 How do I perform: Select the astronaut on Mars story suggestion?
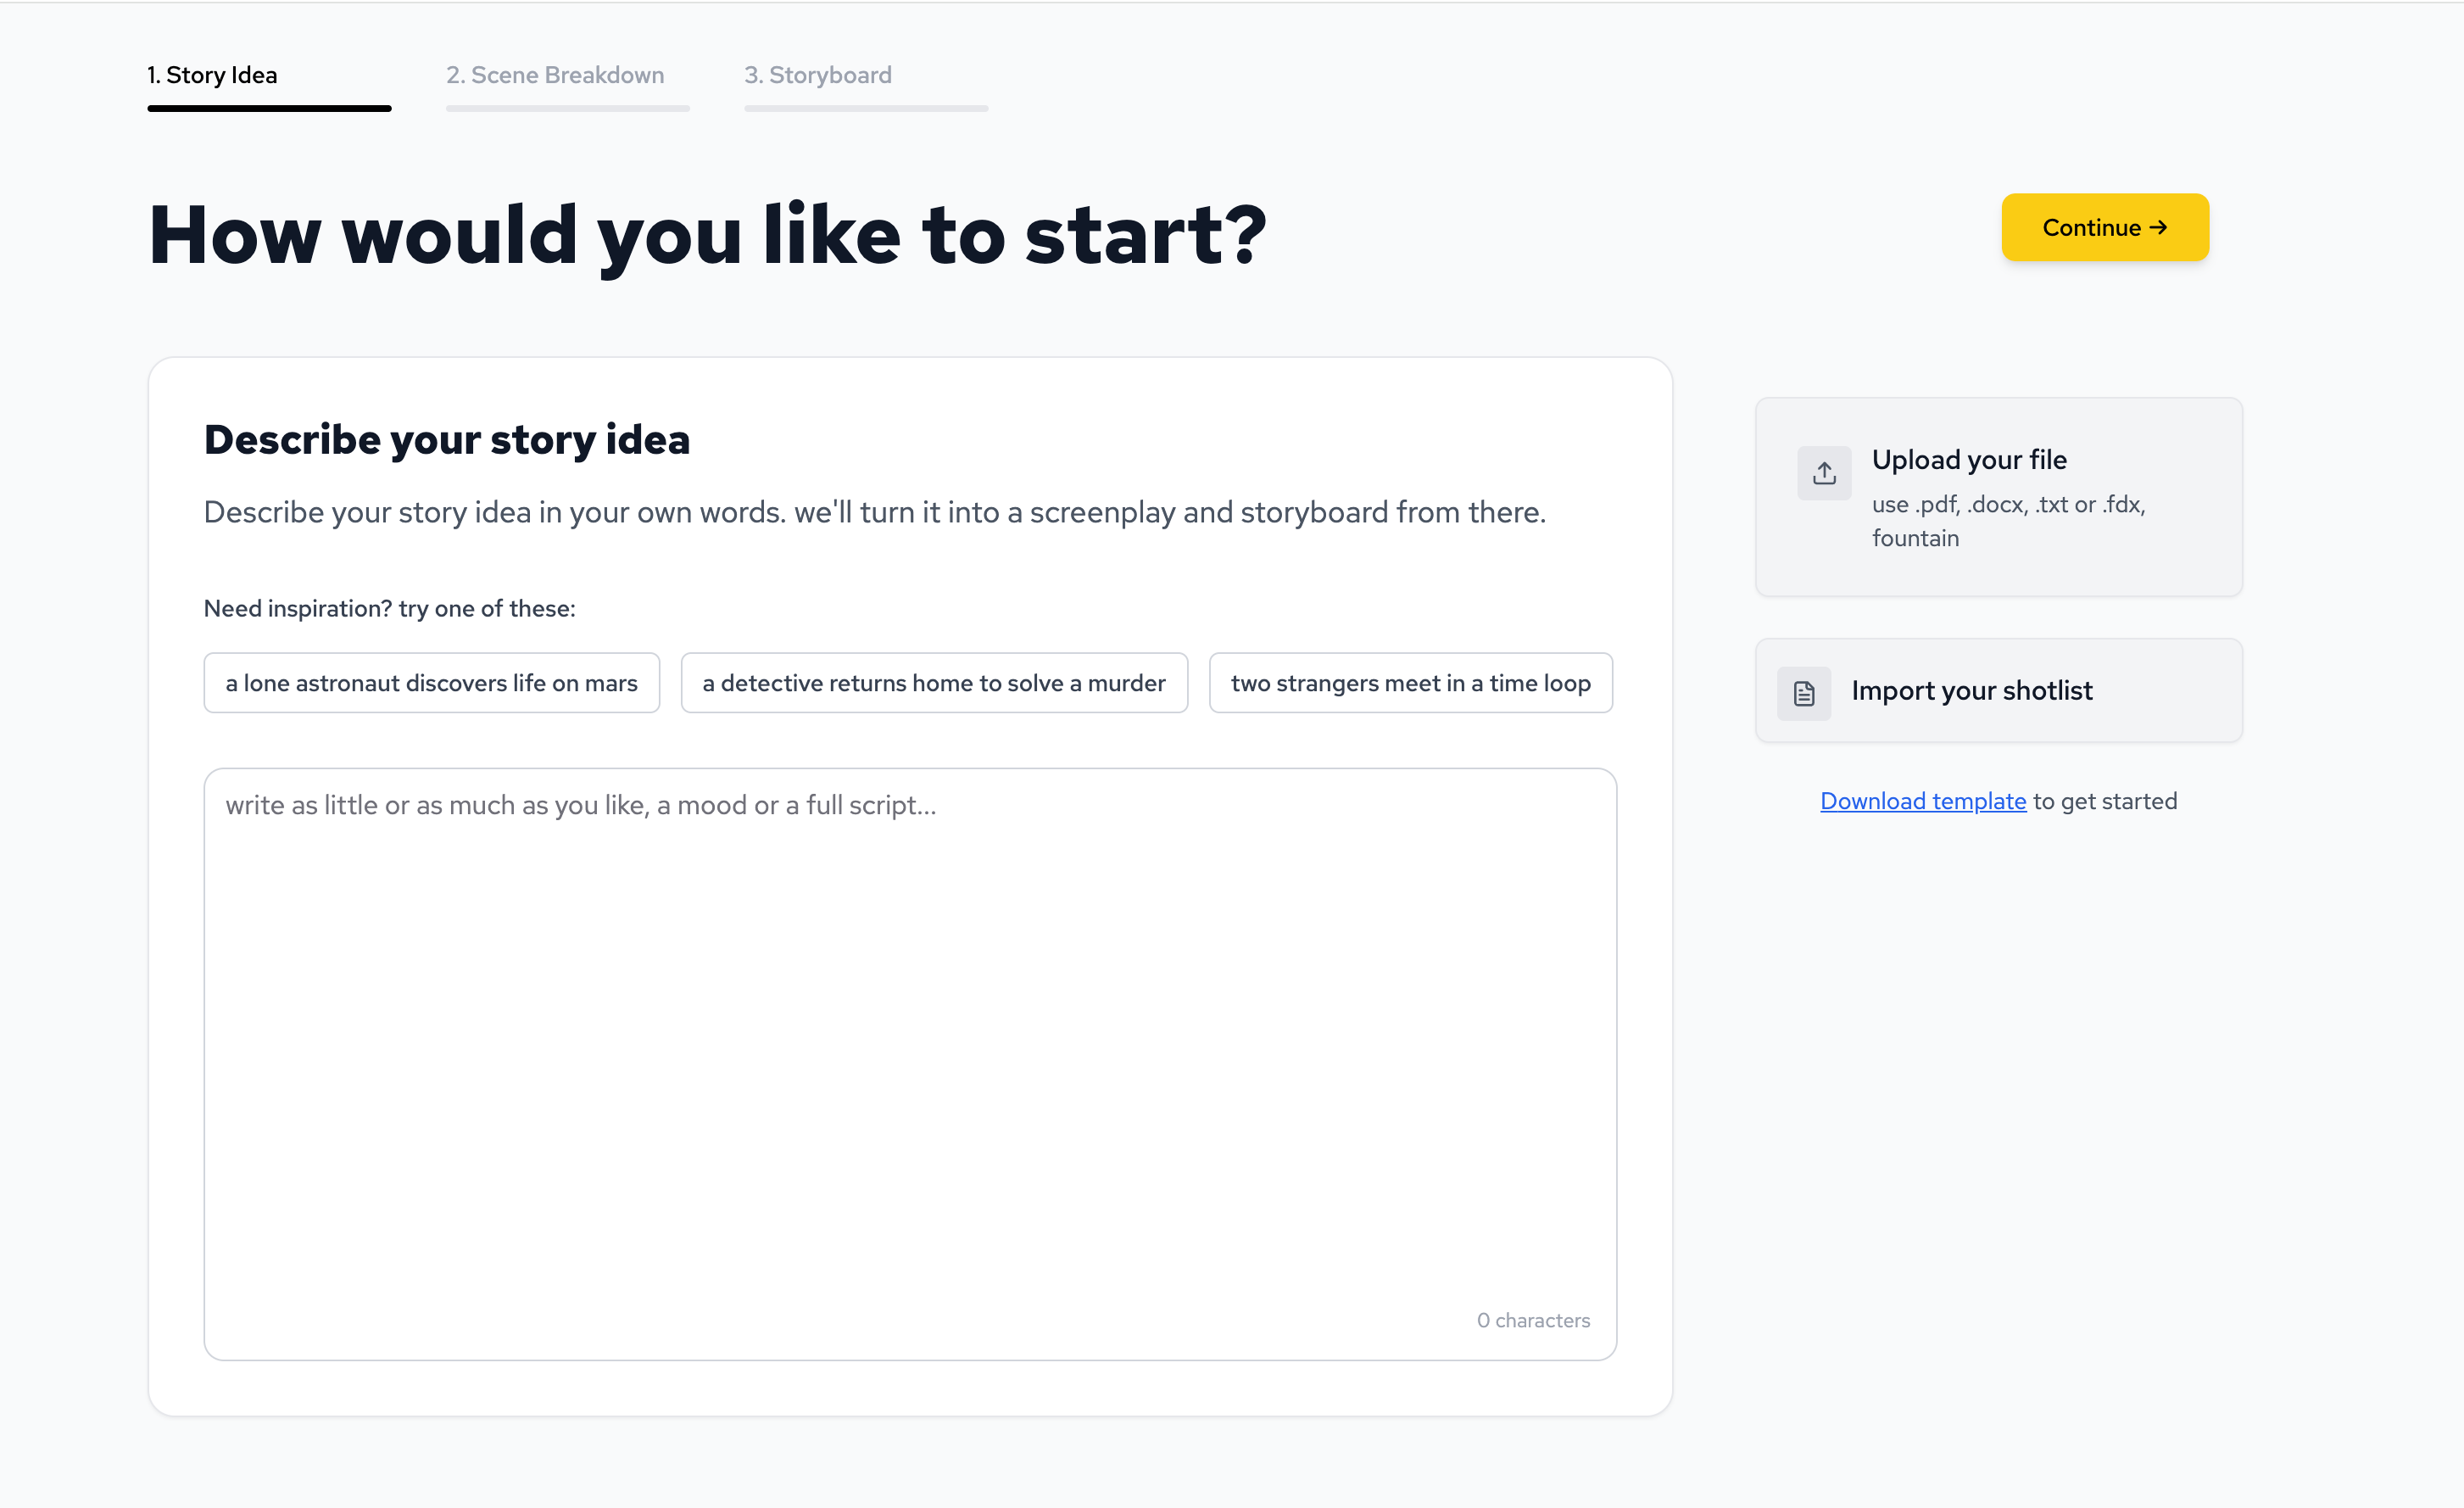(431, 683)
